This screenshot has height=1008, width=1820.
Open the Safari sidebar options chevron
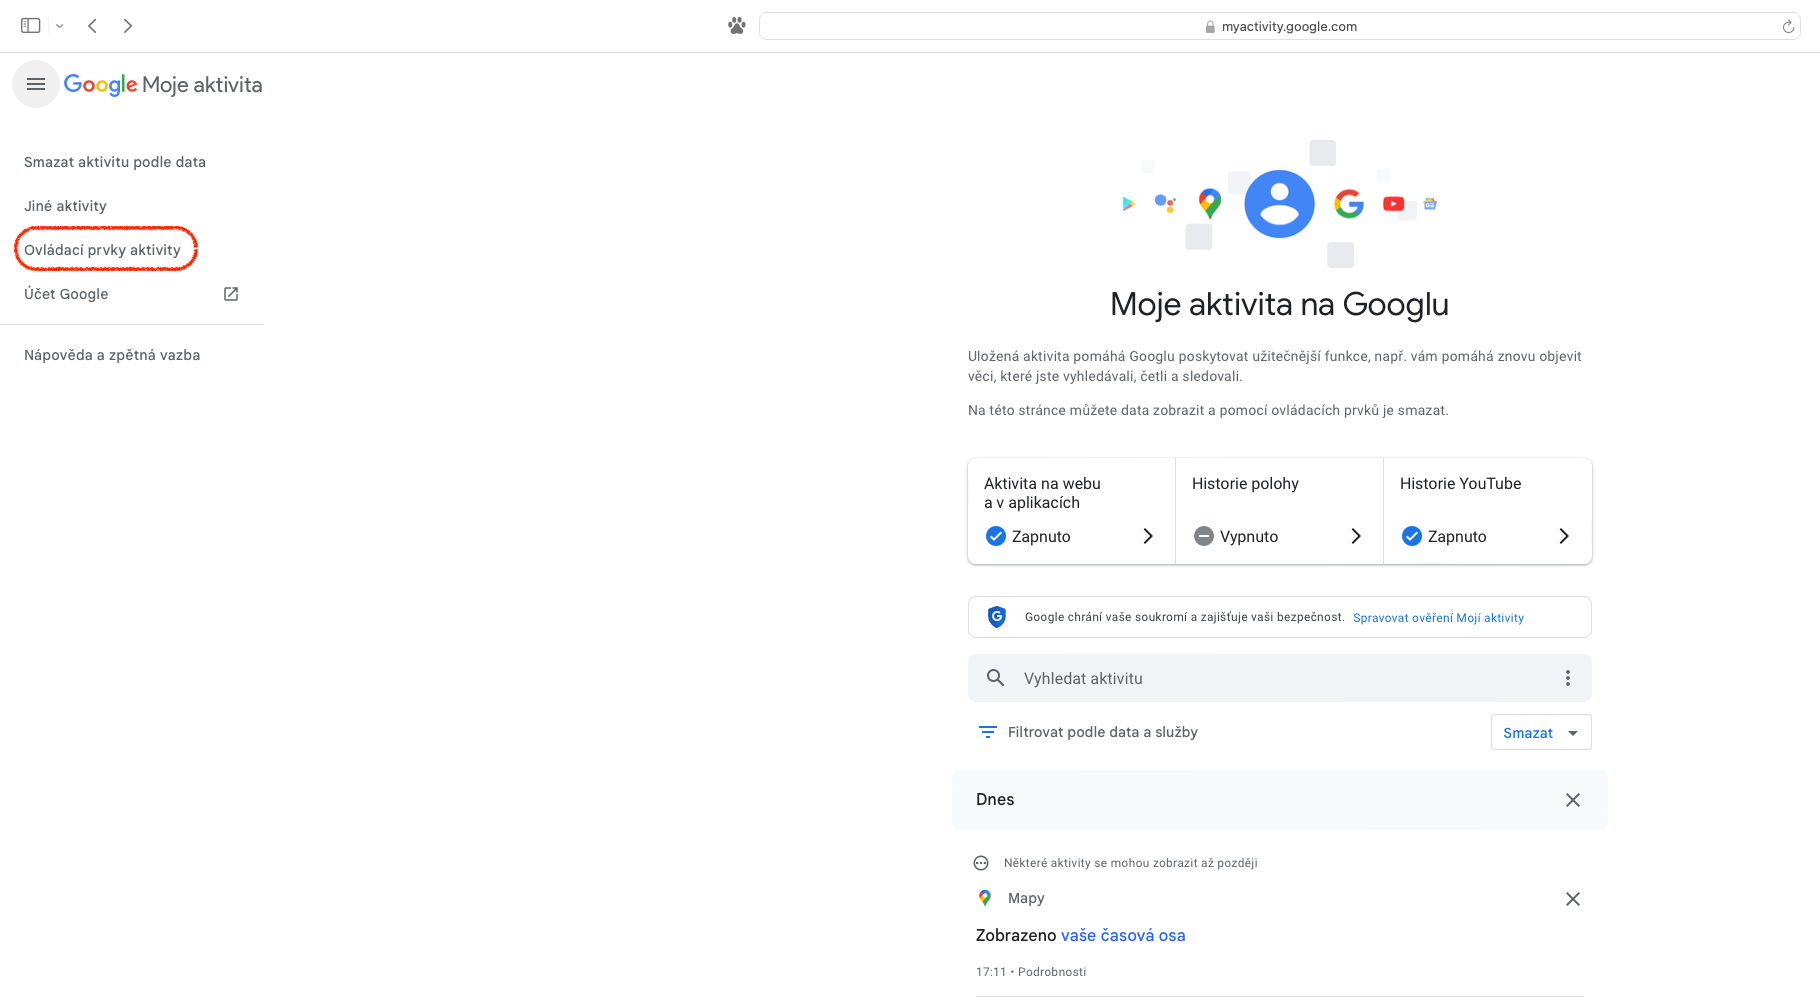[60, 26]
